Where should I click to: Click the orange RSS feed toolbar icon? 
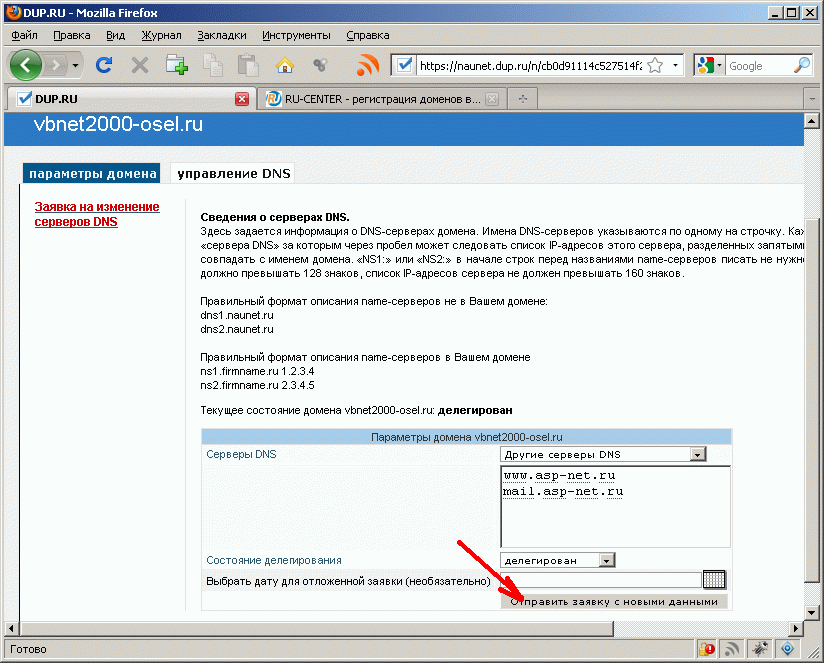coord(367,65)
